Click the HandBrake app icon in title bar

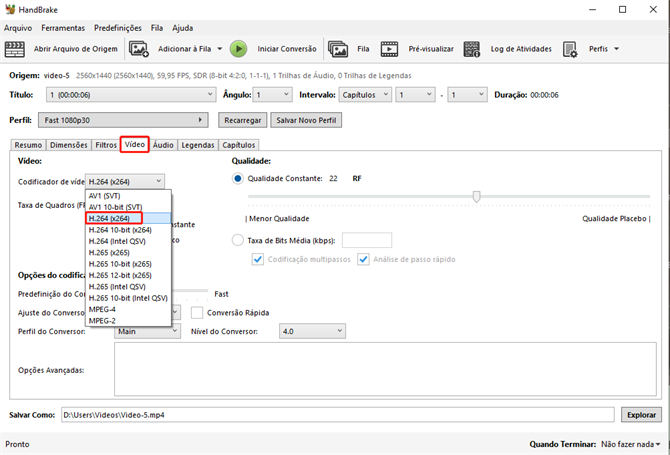(10, 9)
